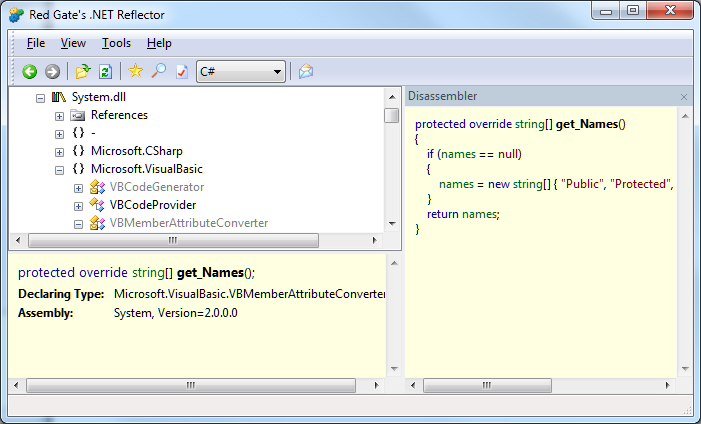This screenshot has height=424, width=701.
Task: Expand the References node
Action: pyautogui.click(x=59, y=116)
